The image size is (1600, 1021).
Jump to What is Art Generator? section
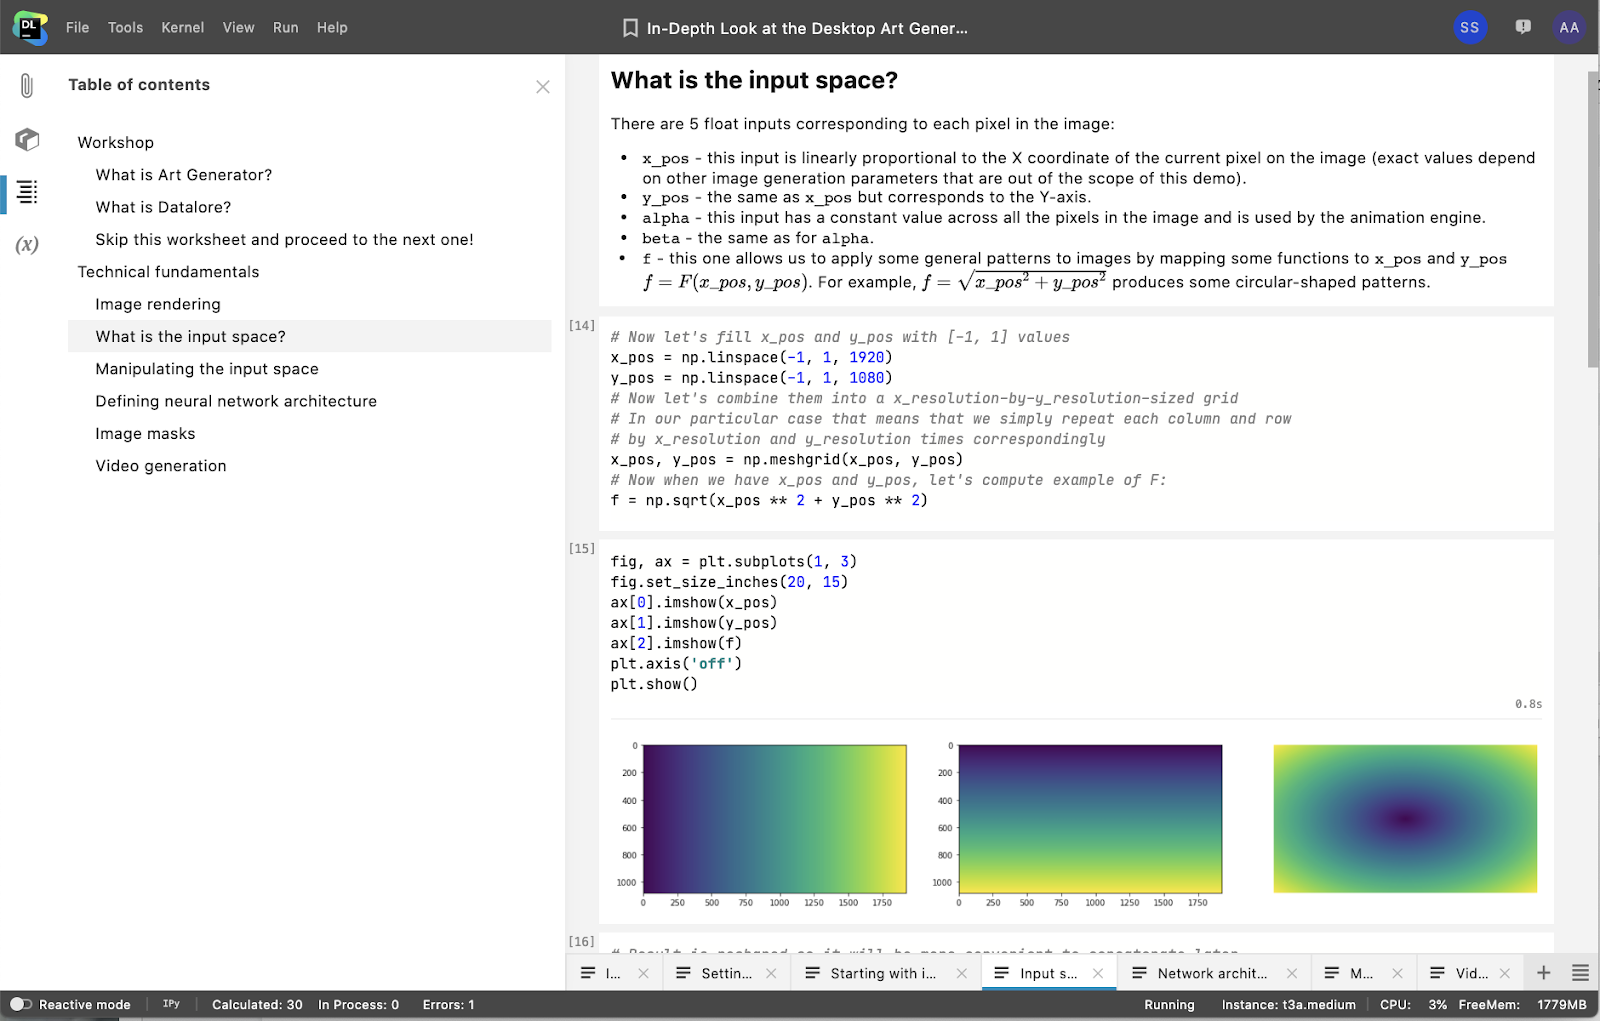click(184, 175)
